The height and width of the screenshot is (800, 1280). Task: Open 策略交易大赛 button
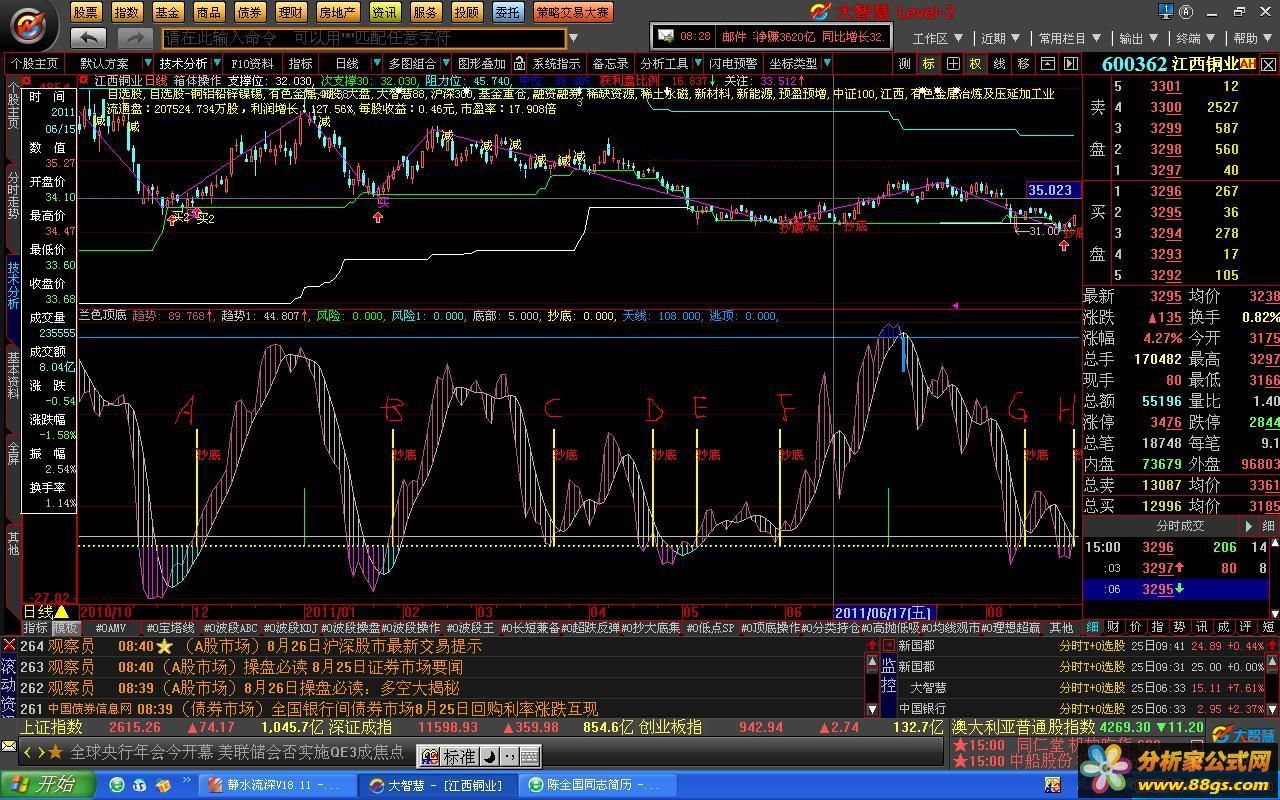coord(572,13)
